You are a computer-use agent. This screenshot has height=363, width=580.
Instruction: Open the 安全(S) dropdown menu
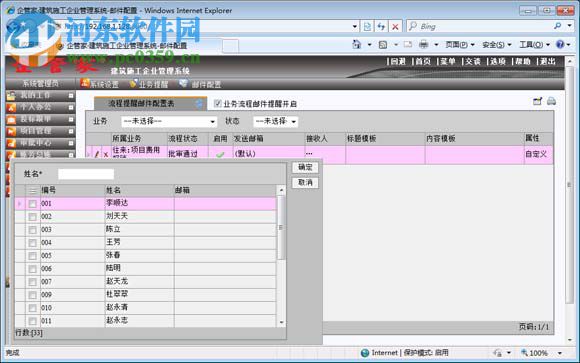497,45
